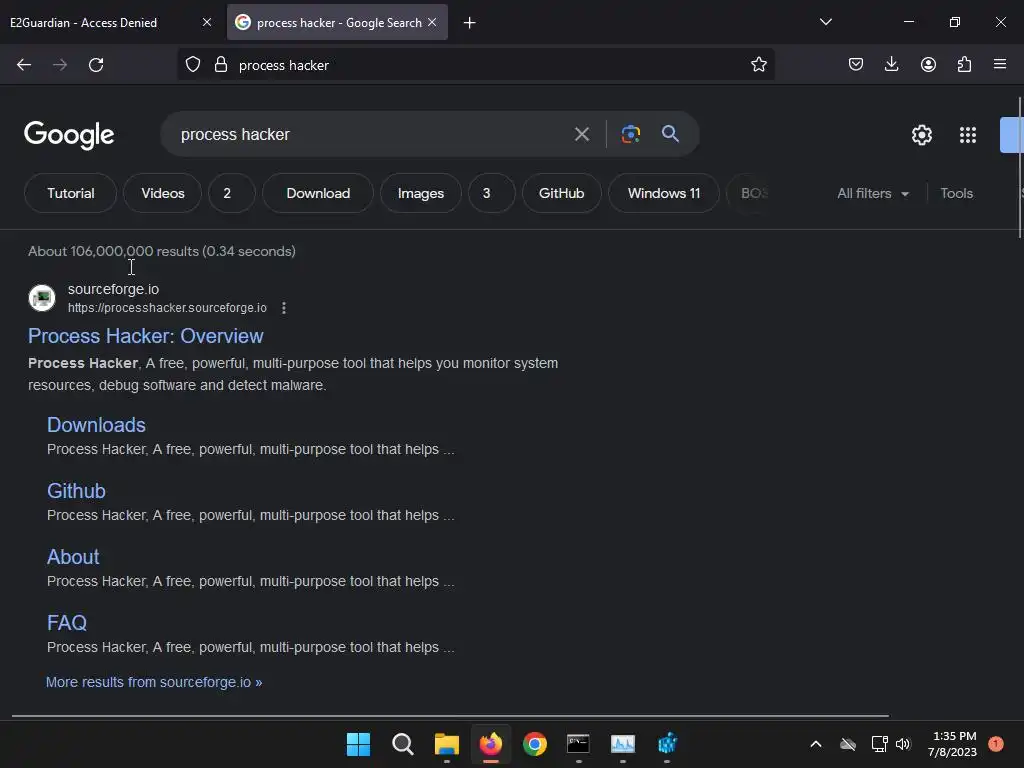The image size is (1024, 768).
Task: Open Google quick settings gear
Action: coord(921,135)
